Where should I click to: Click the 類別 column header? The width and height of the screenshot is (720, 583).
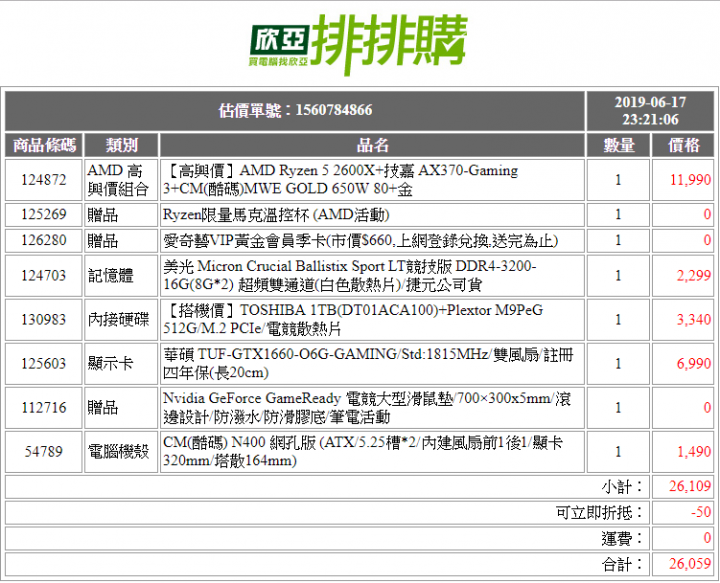(121, 145)
